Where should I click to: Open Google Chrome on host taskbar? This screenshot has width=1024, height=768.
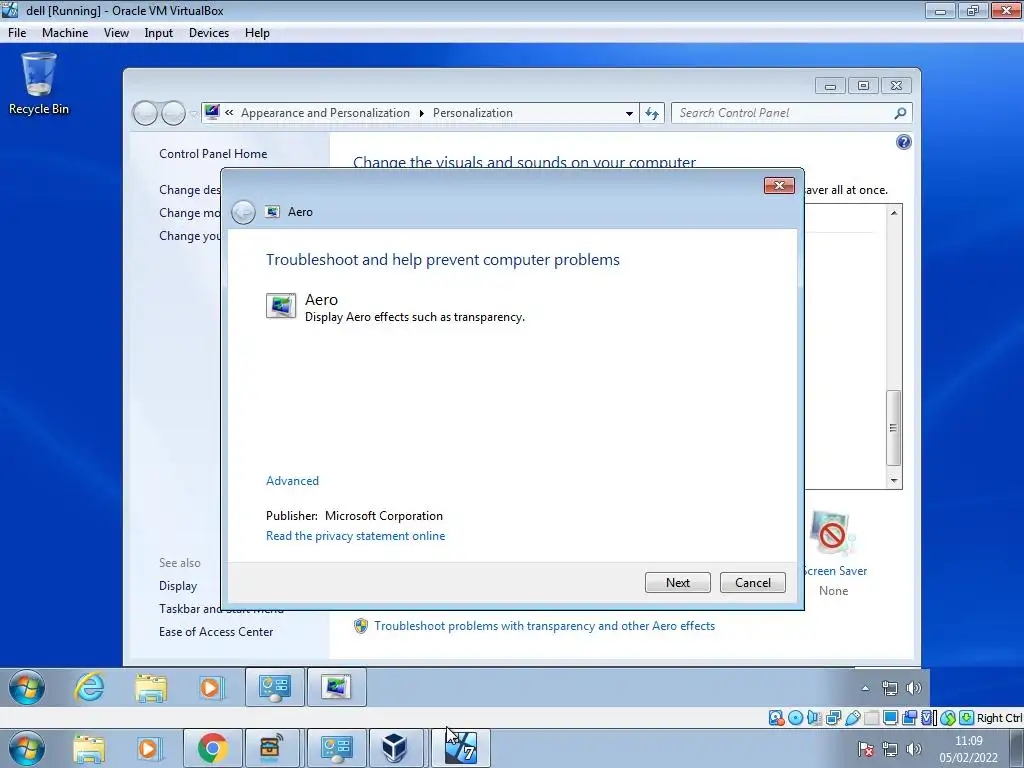[212, 748]
